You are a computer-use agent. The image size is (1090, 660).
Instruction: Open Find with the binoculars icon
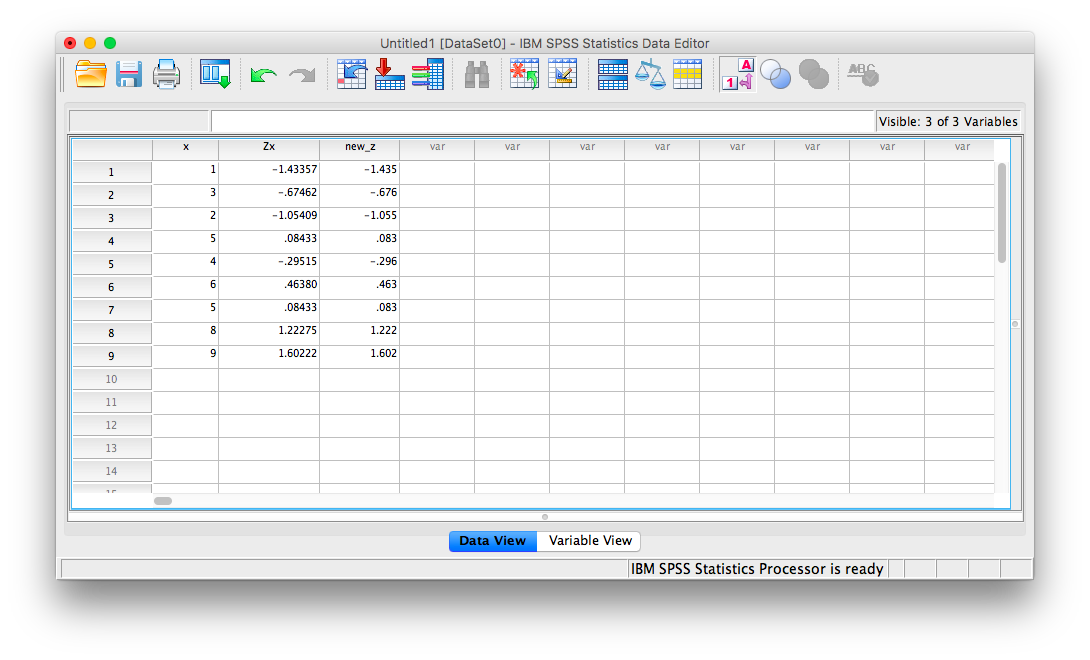coord(477,74)
